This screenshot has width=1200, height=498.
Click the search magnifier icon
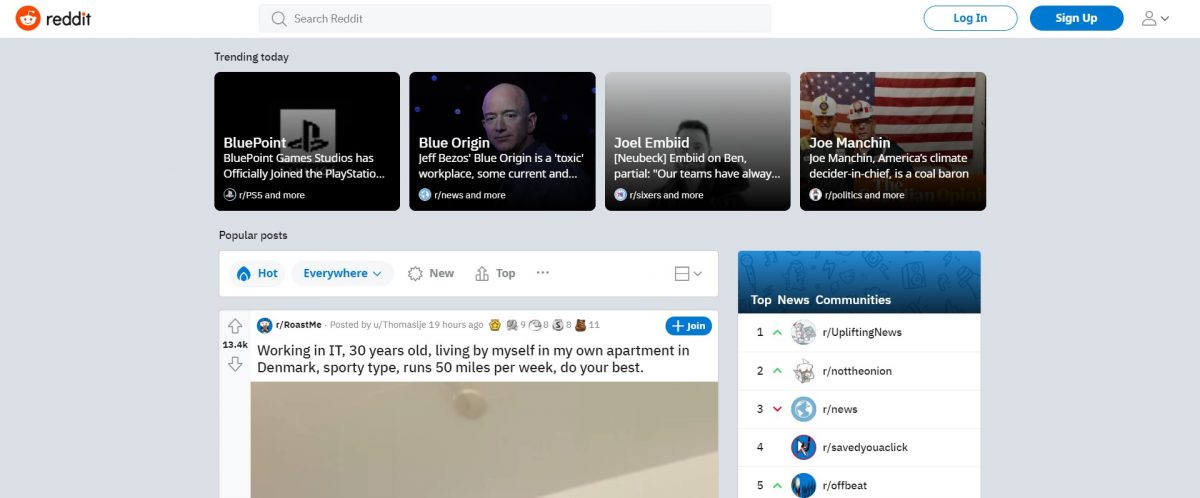click(278, 18)
